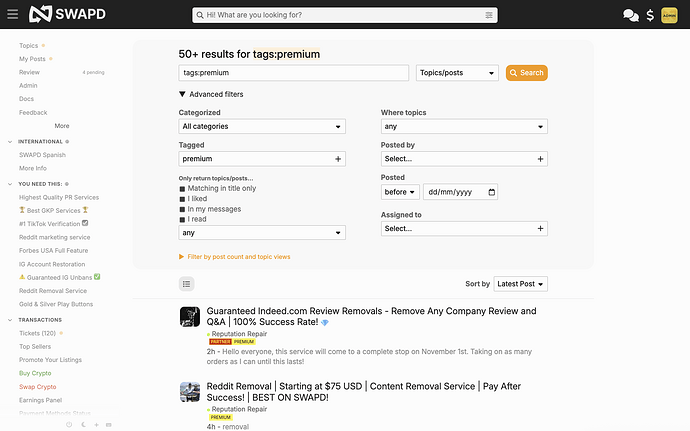
Task: Open Review in the sidebar
Action: point(29,72)
